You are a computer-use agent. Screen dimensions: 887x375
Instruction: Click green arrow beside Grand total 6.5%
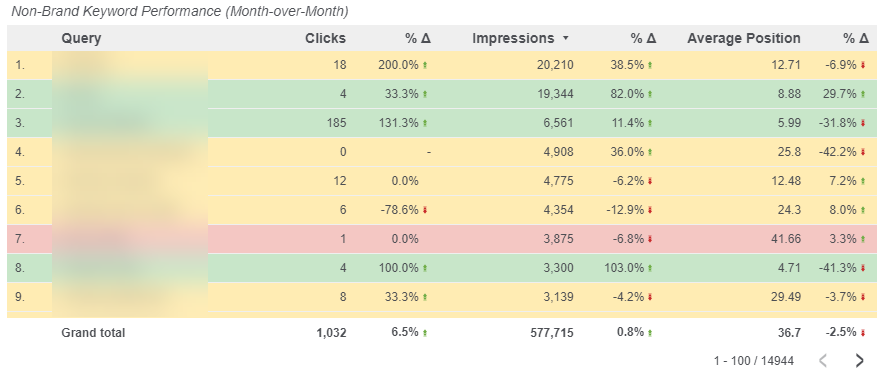click(x=425, y=333)
